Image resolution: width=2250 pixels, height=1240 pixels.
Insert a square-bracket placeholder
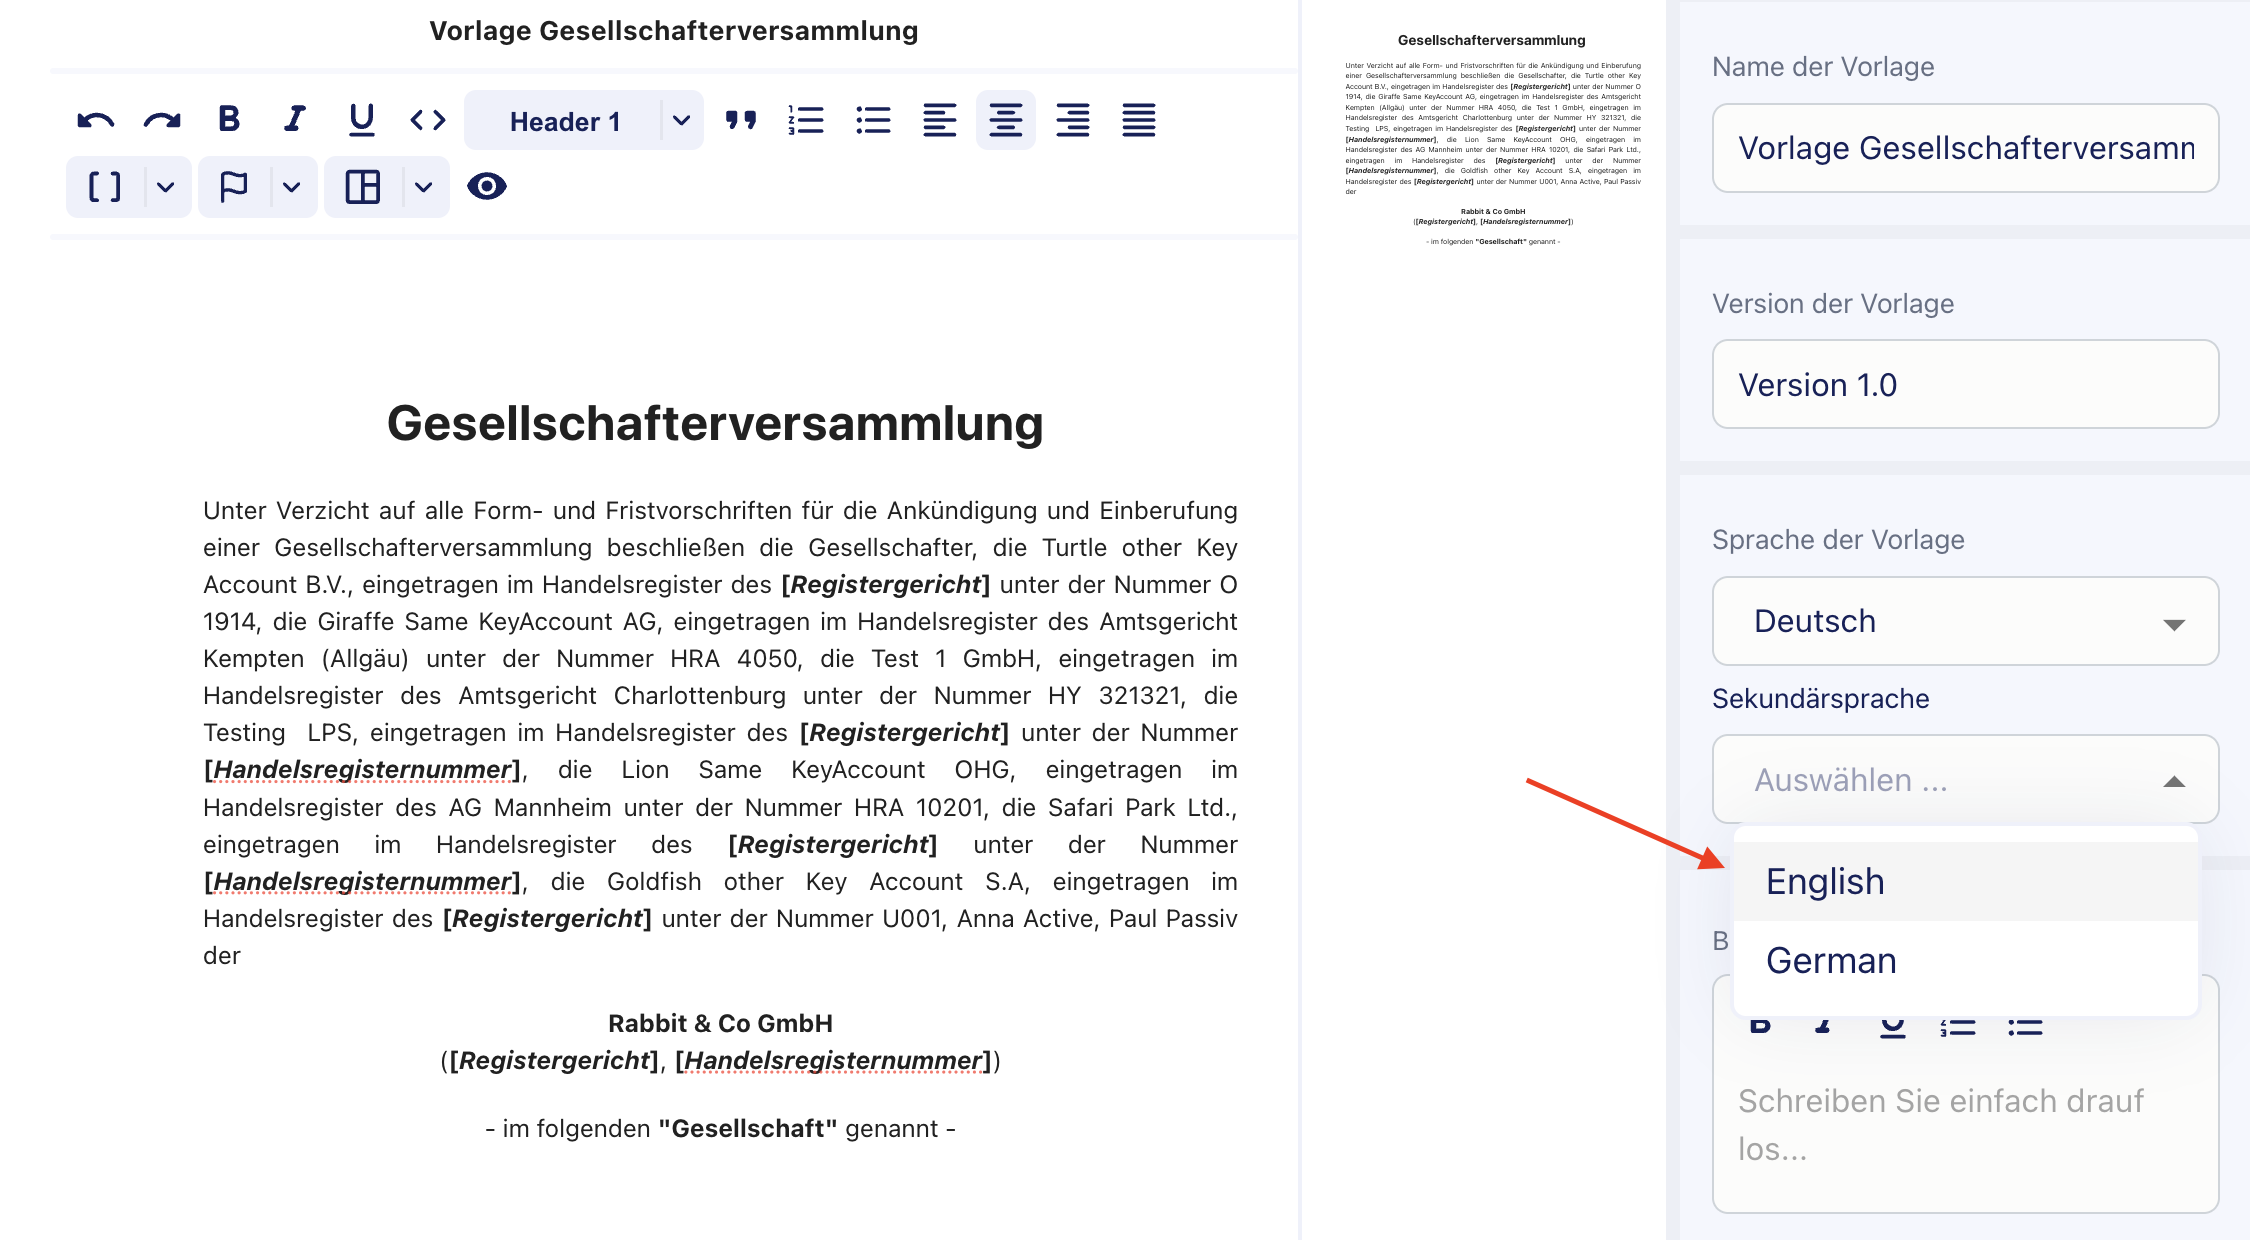click(x=105, y=187)
